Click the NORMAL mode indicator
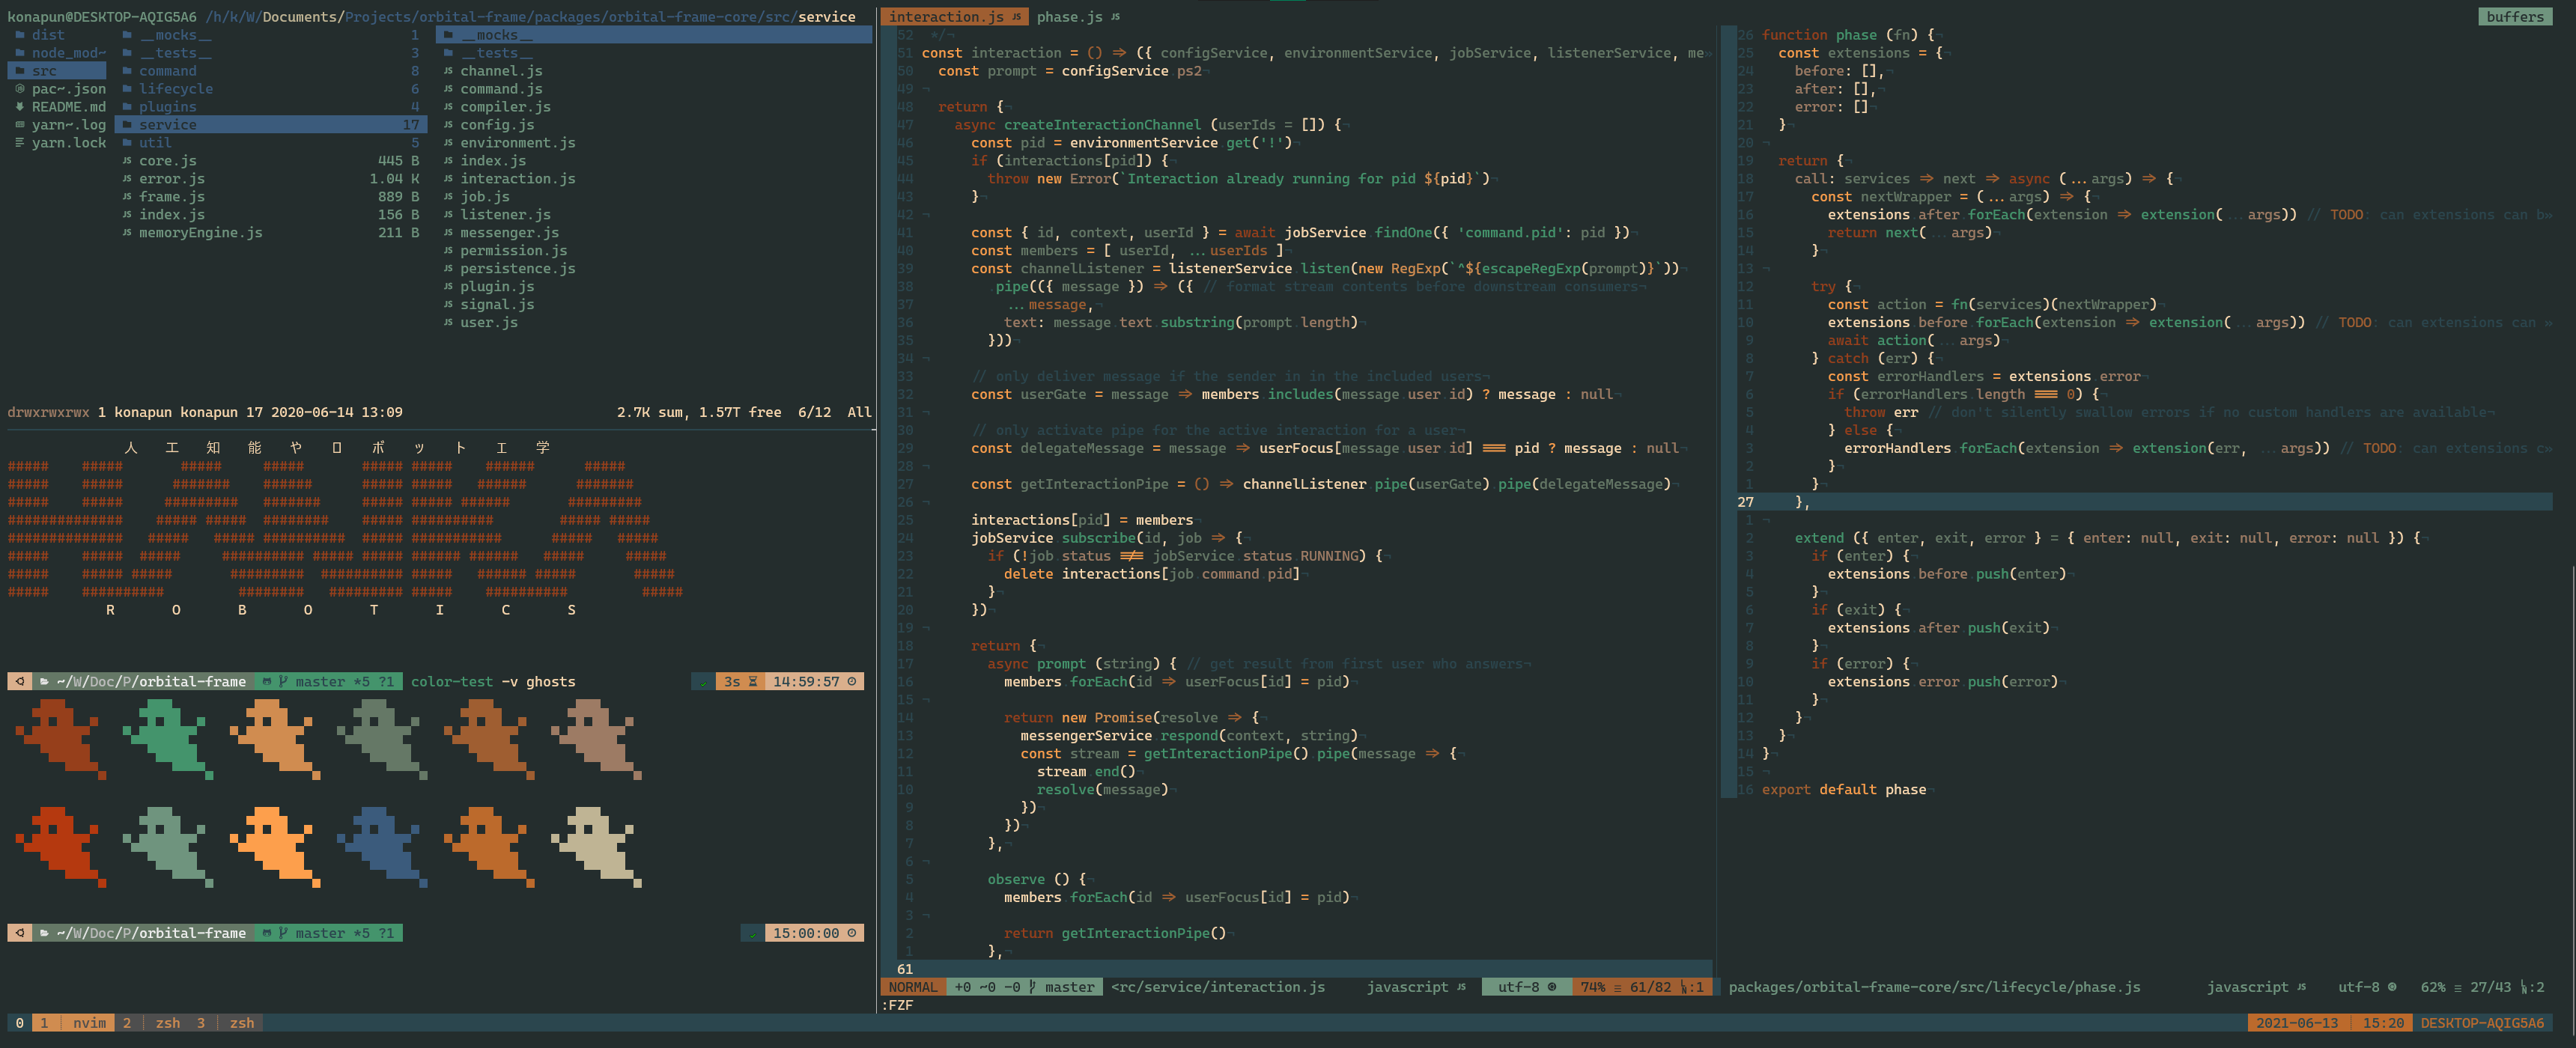The height and width of the screenshot is (1048, 2576). (912, 987)
